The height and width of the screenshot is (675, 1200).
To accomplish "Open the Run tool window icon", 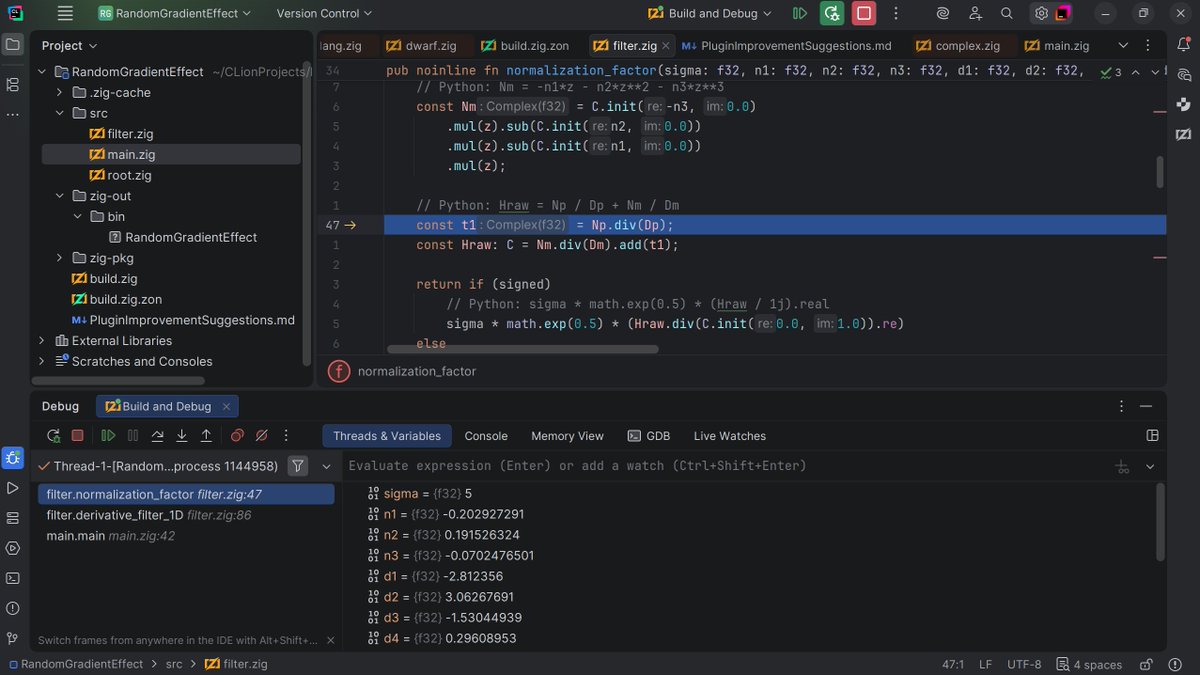I will 13,488.
